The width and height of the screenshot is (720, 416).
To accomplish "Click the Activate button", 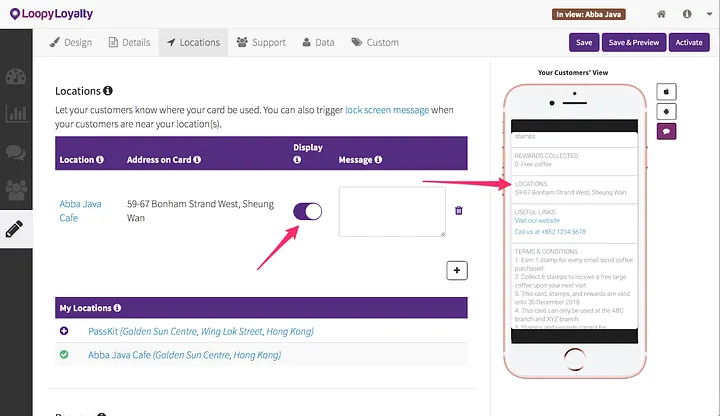I will point(689,42).
